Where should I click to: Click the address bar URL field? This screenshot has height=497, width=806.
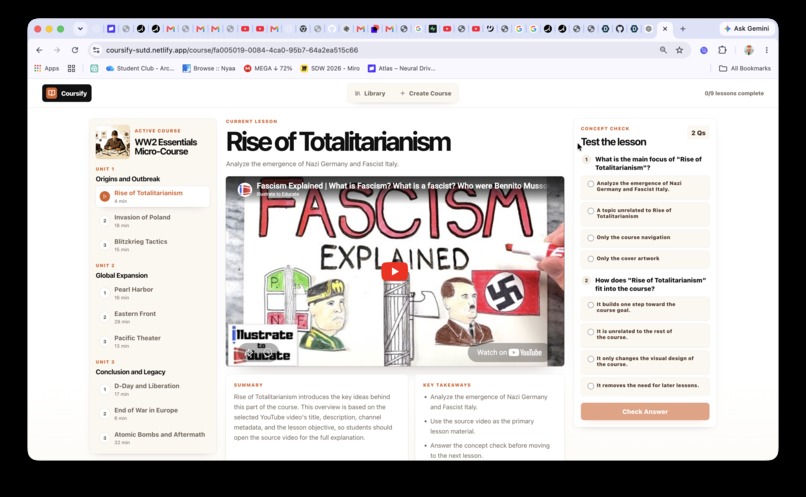tap(379, 50)
